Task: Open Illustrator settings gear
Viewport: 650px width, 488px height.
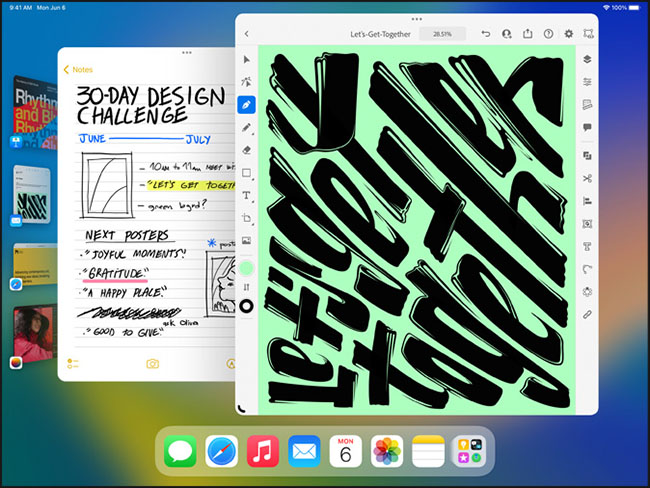Action: [569, 34]
